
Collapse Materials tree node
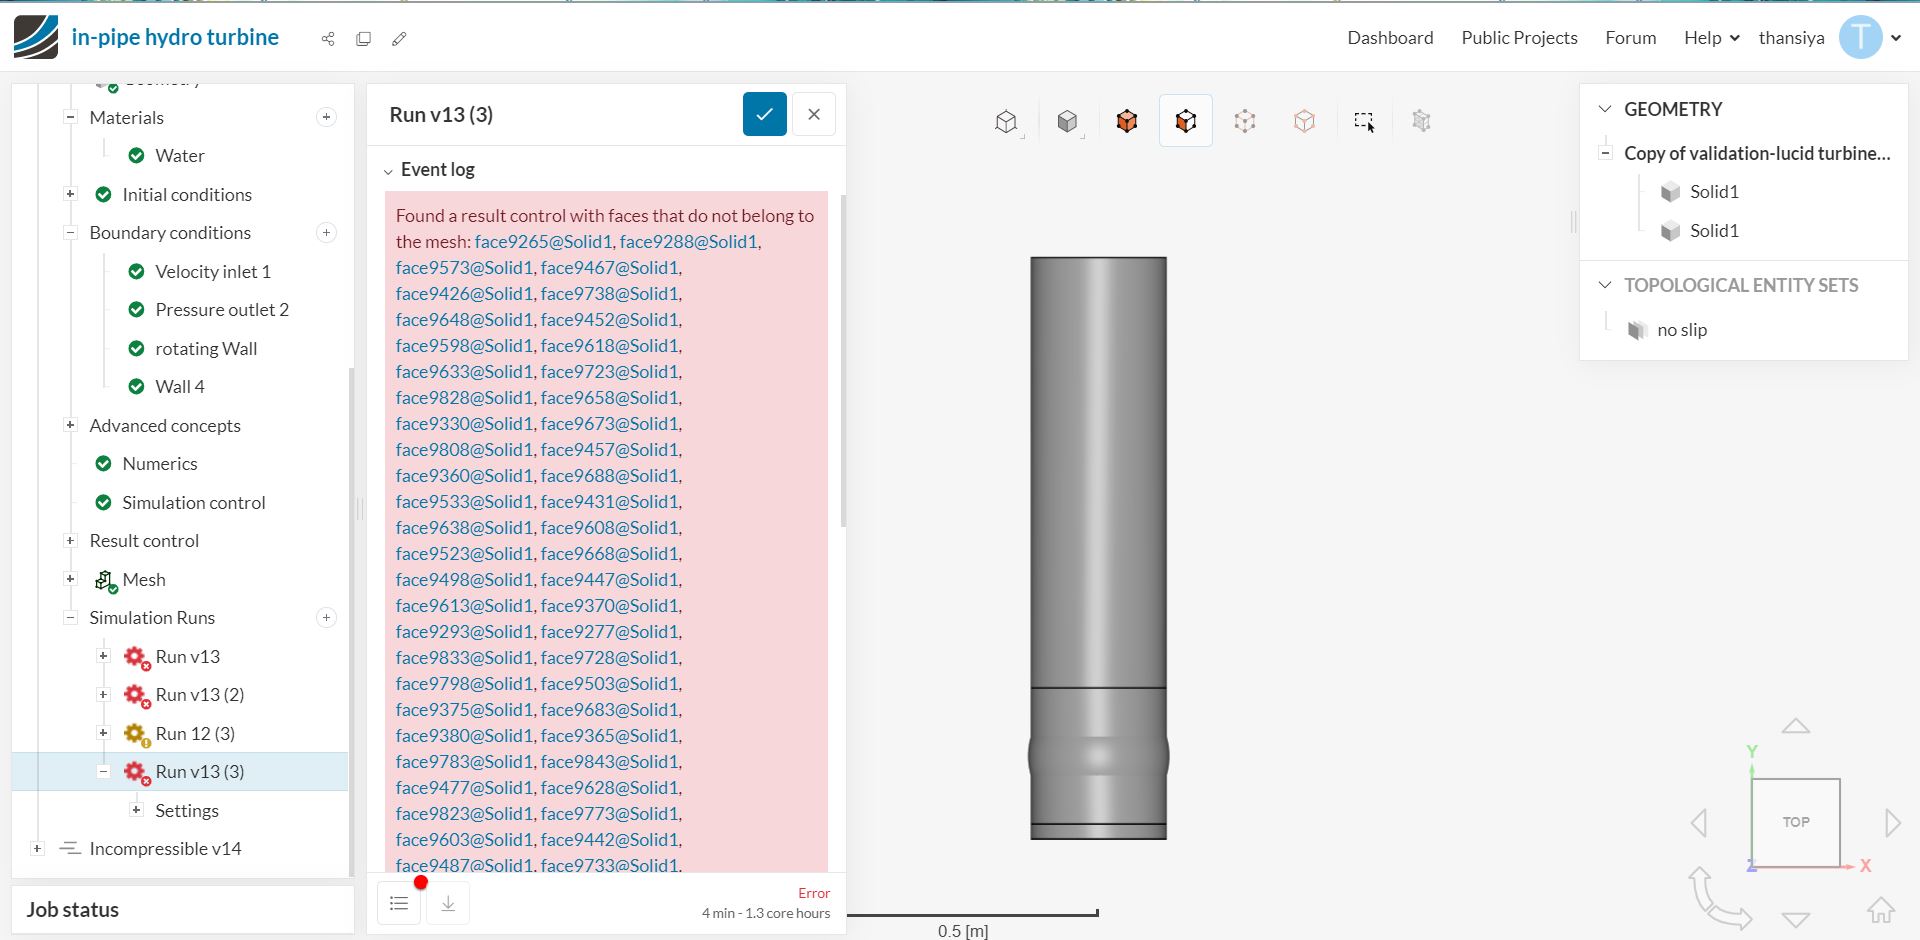click(x=70, y=117)
